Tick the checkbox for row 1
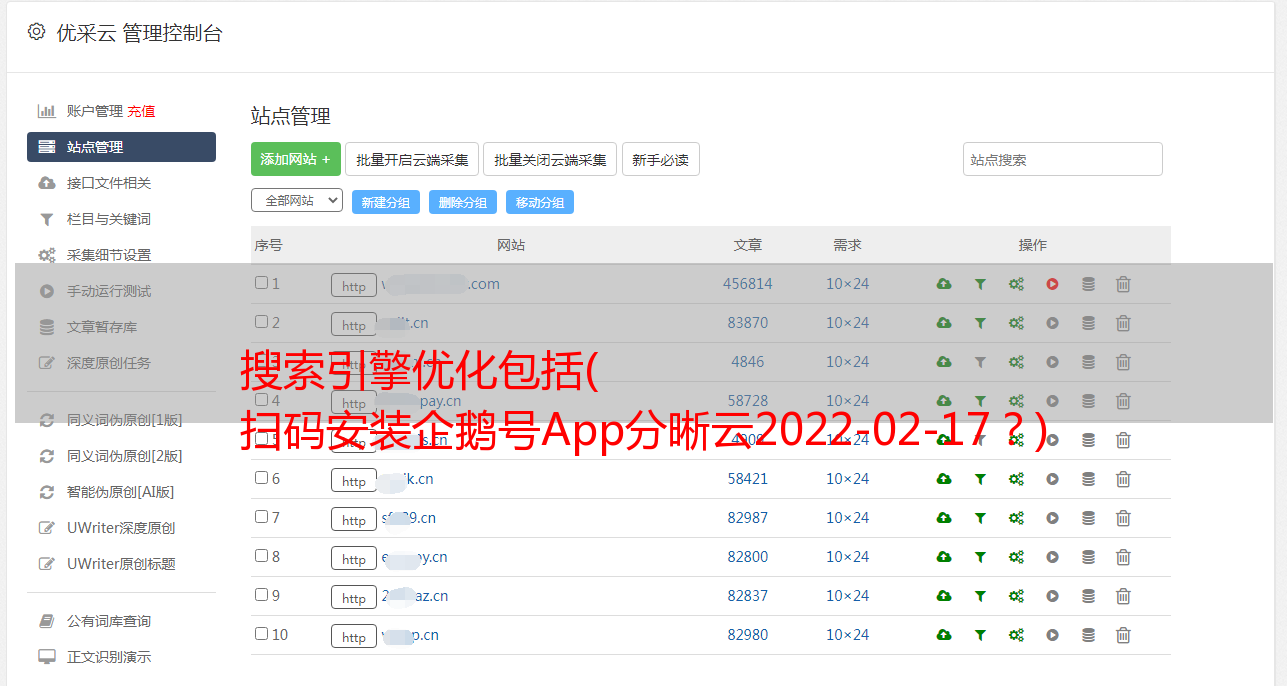The width and height of the screenshot is (1287, 686). pos(261,283)
